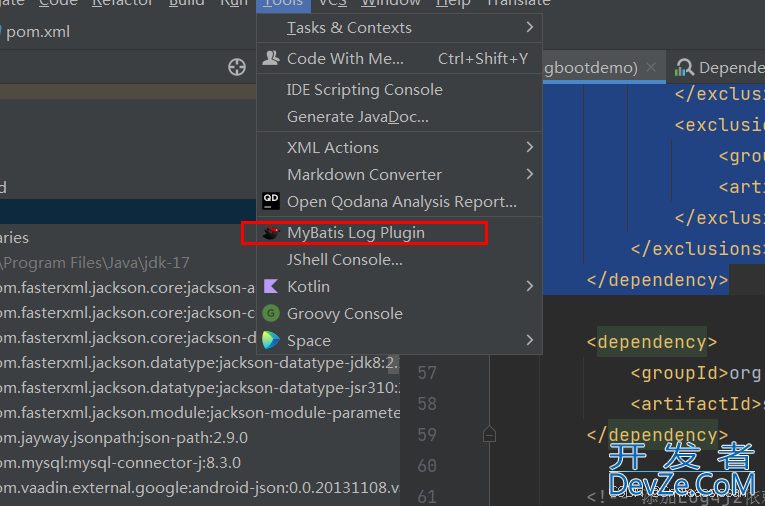Open Kotlin menu entry

click(399, 286)
